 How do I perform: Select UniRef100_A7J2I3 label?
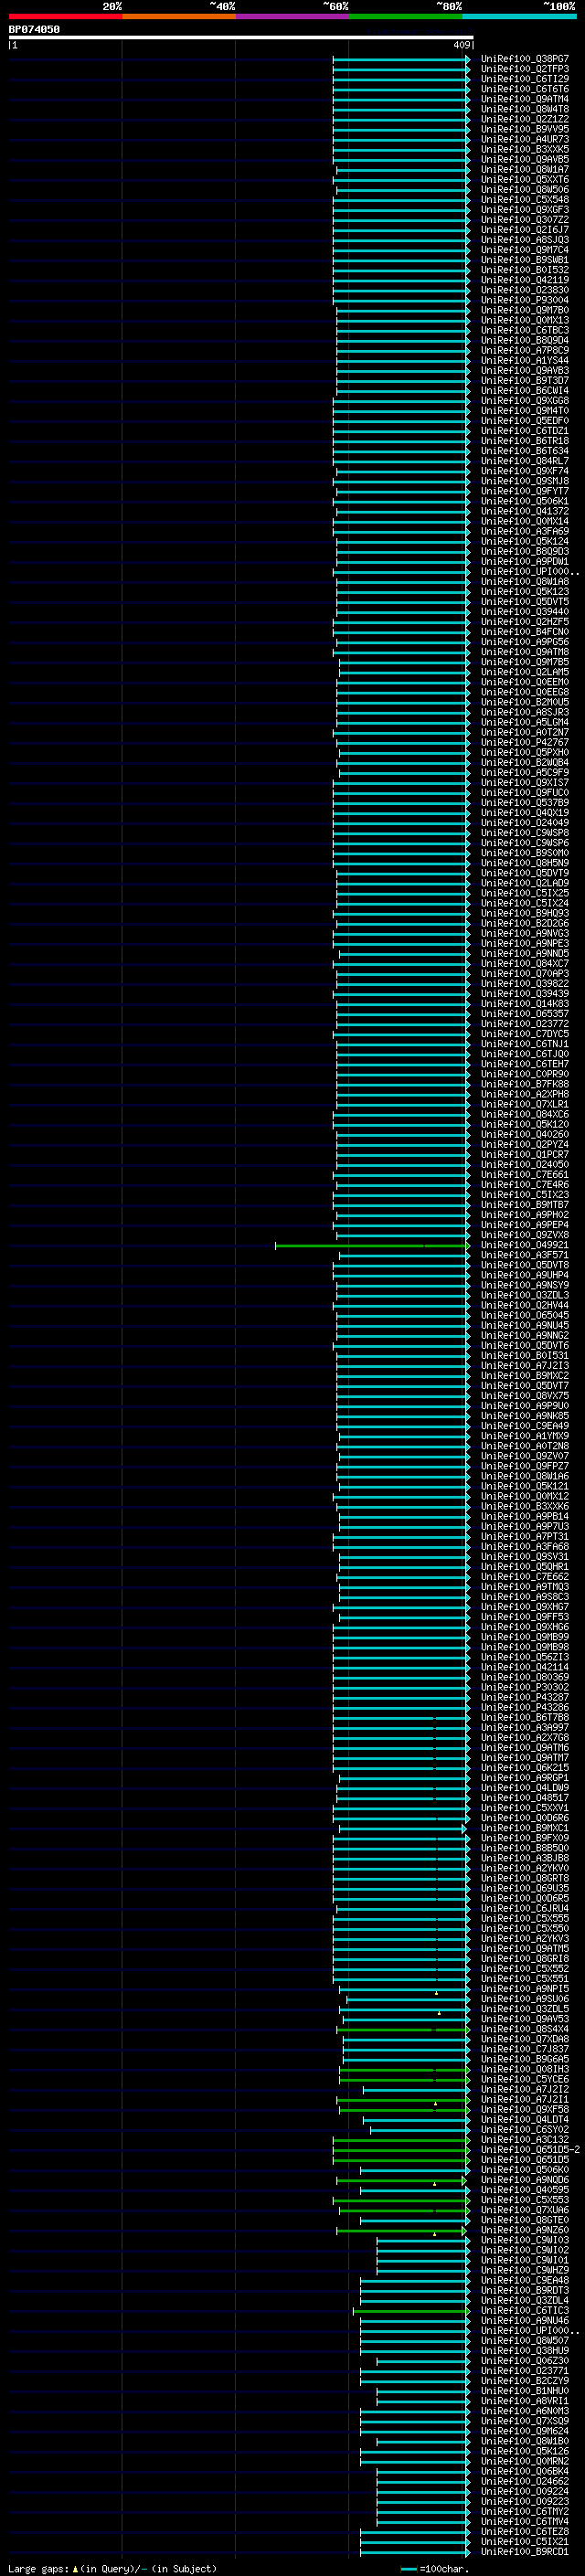[524, 1366]
